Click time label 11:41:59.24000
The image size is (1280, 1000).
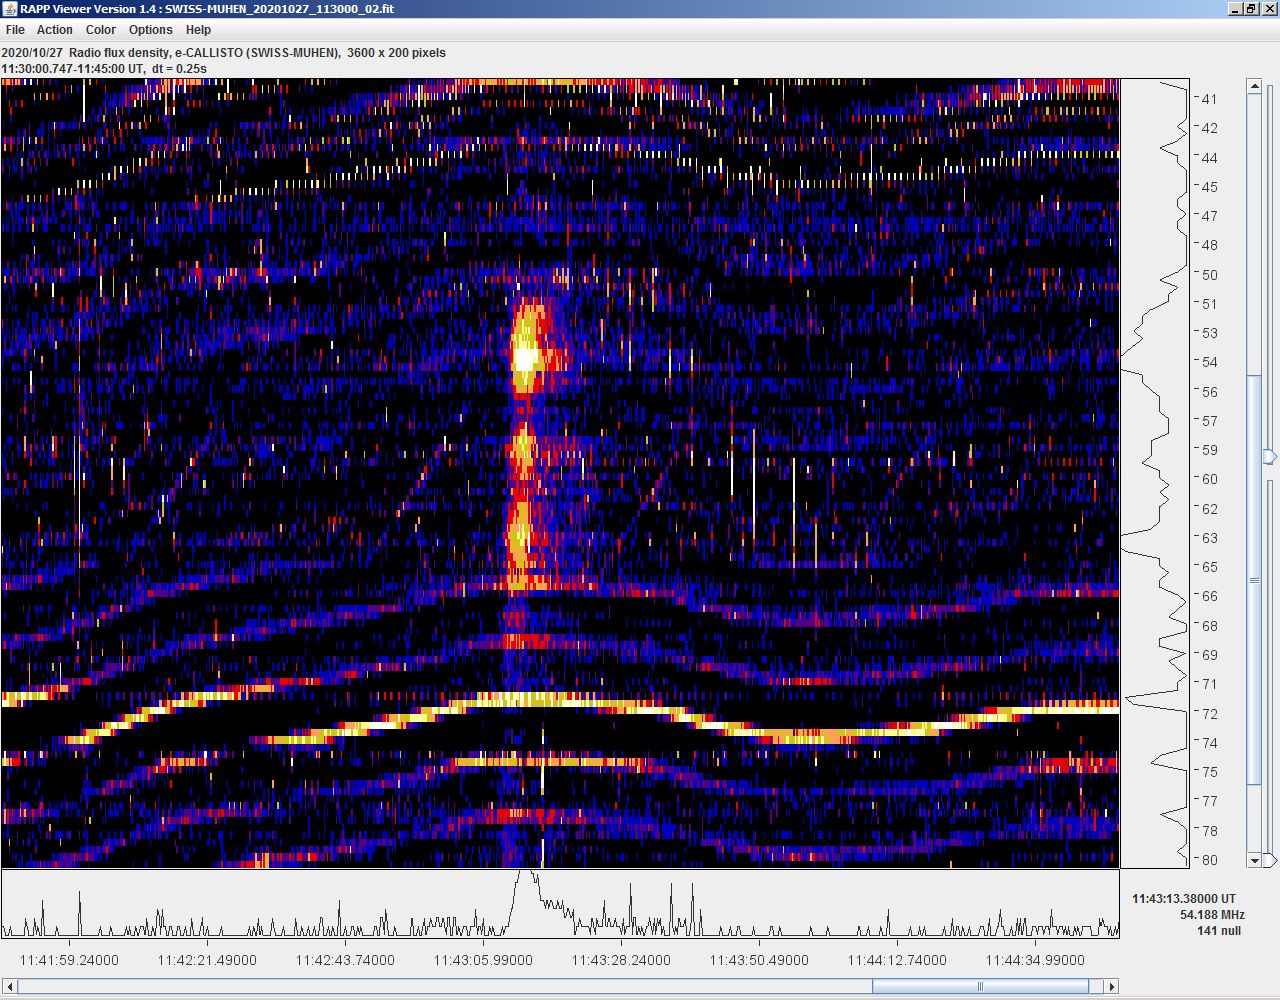[69, 960]
